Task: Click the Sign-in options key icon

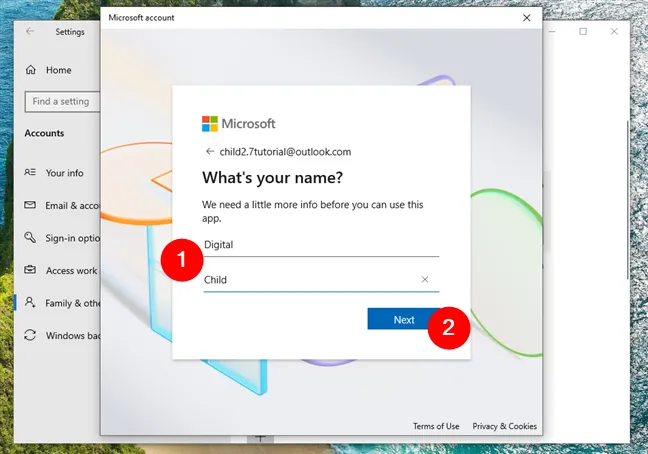Action: [x=30, y=237]
